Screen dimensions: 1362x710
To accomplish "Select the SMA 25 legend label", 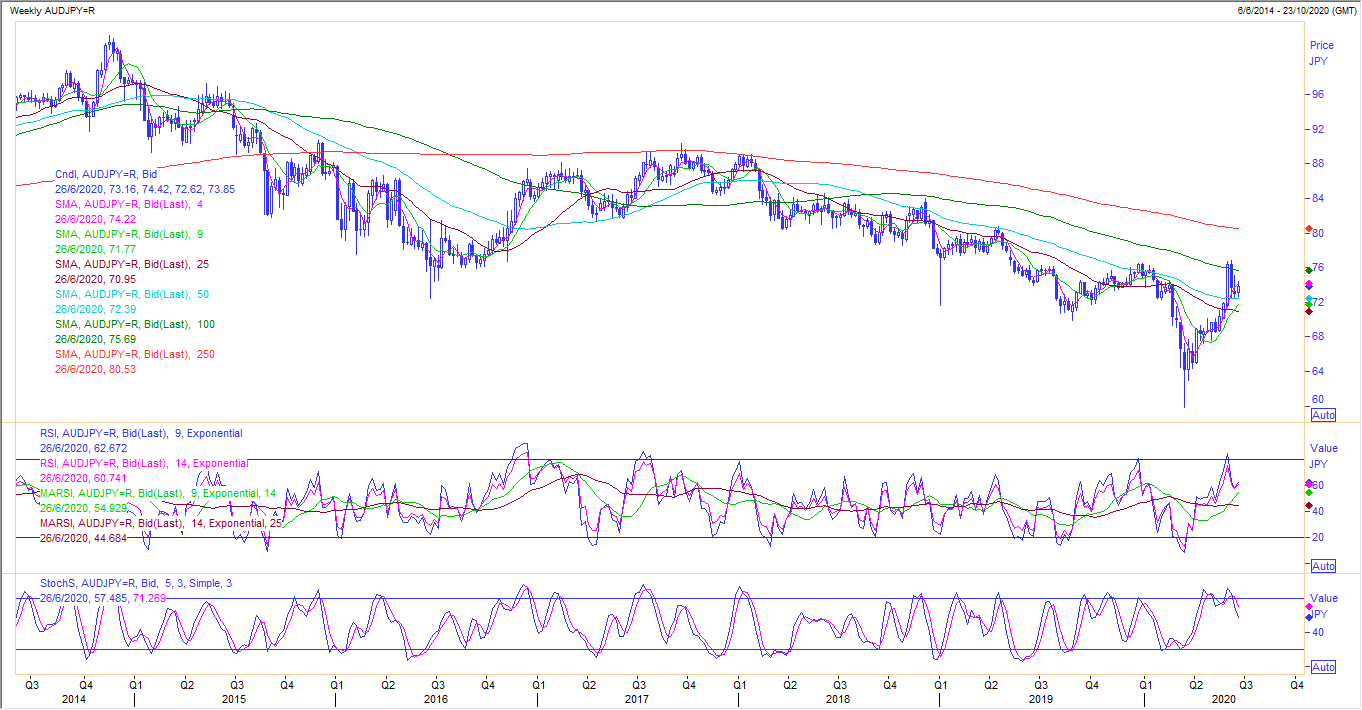I will tap(134, 264).
